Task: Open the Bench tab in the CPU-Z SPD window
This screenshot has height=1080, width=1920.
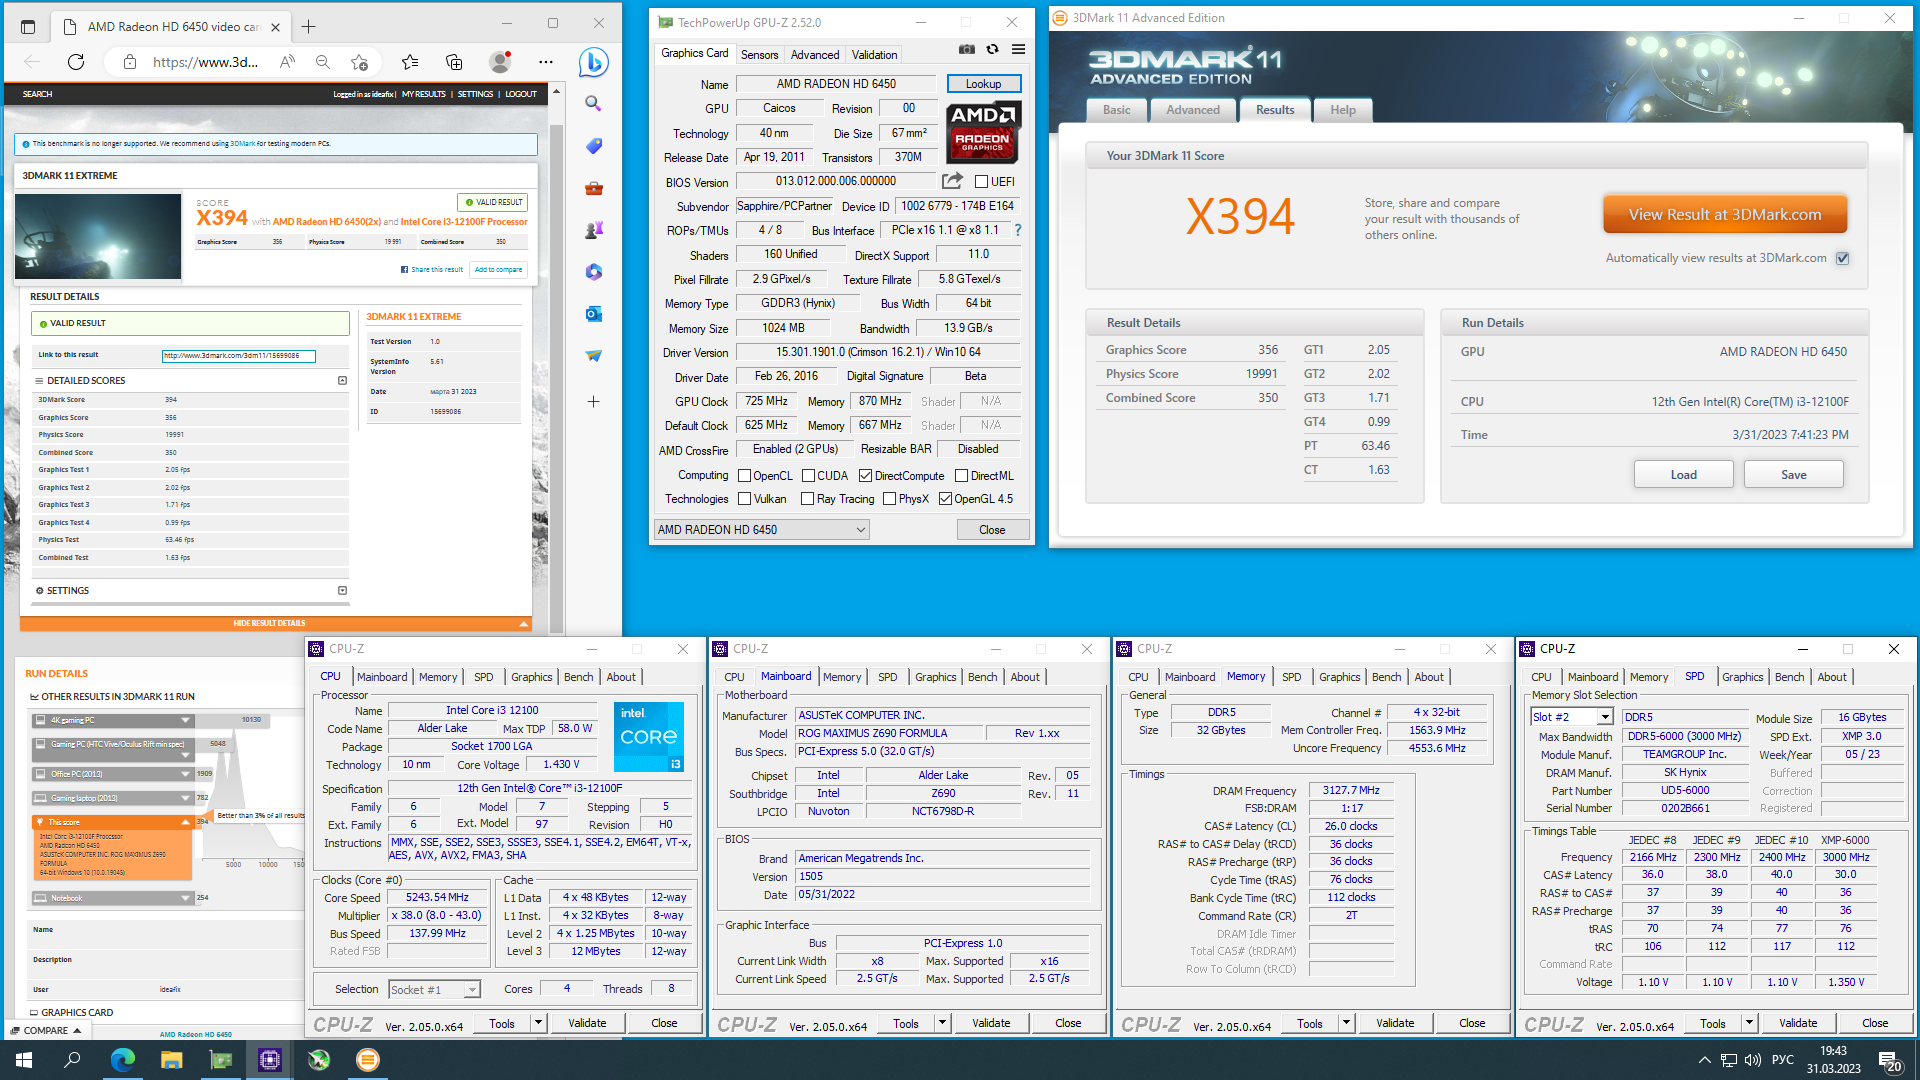Action: 1789,677
